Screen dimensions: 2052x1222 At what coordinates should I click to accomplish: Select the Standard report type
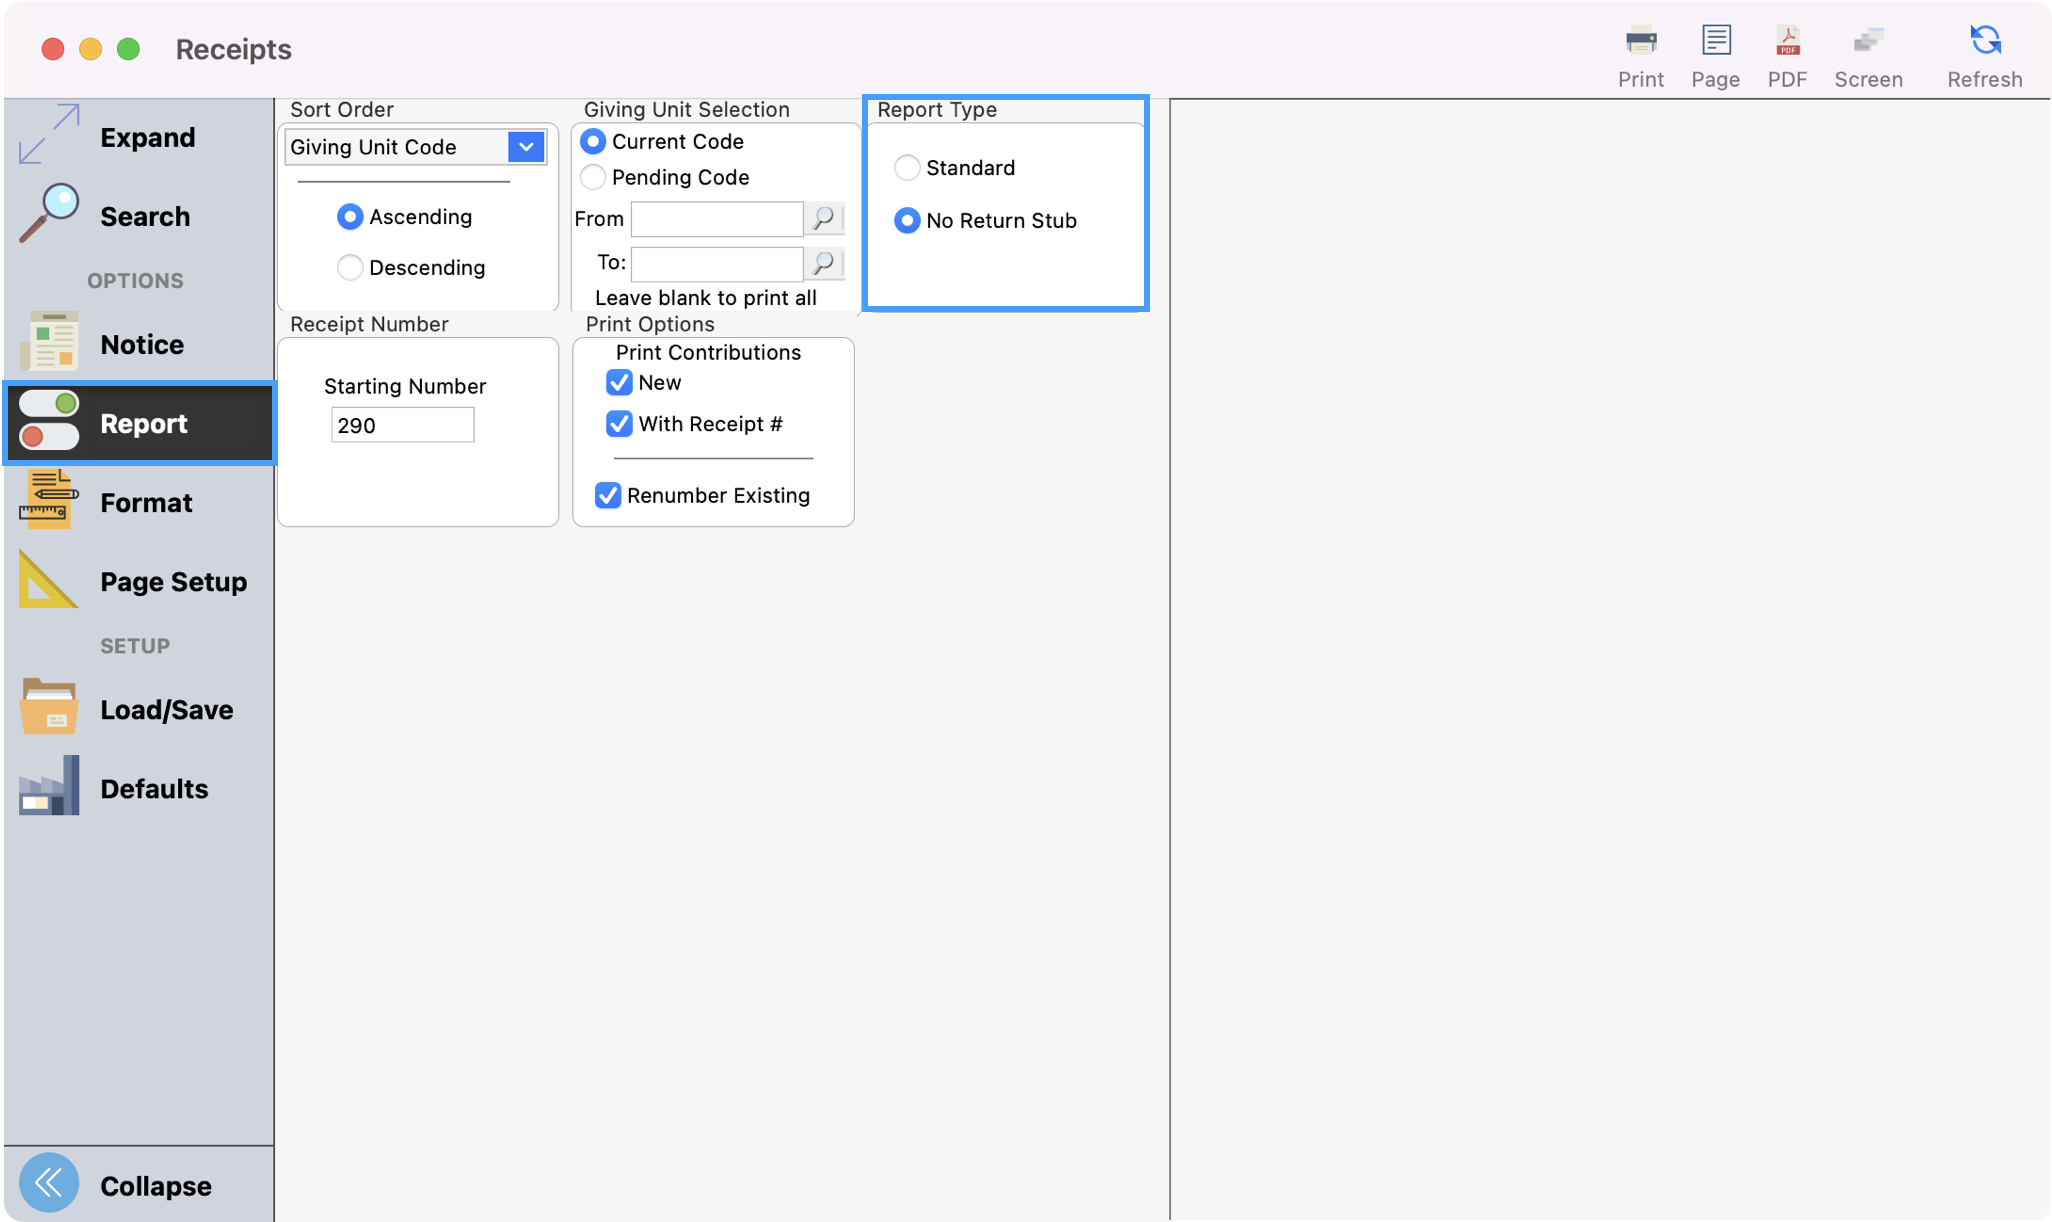(x=907, y=168)
